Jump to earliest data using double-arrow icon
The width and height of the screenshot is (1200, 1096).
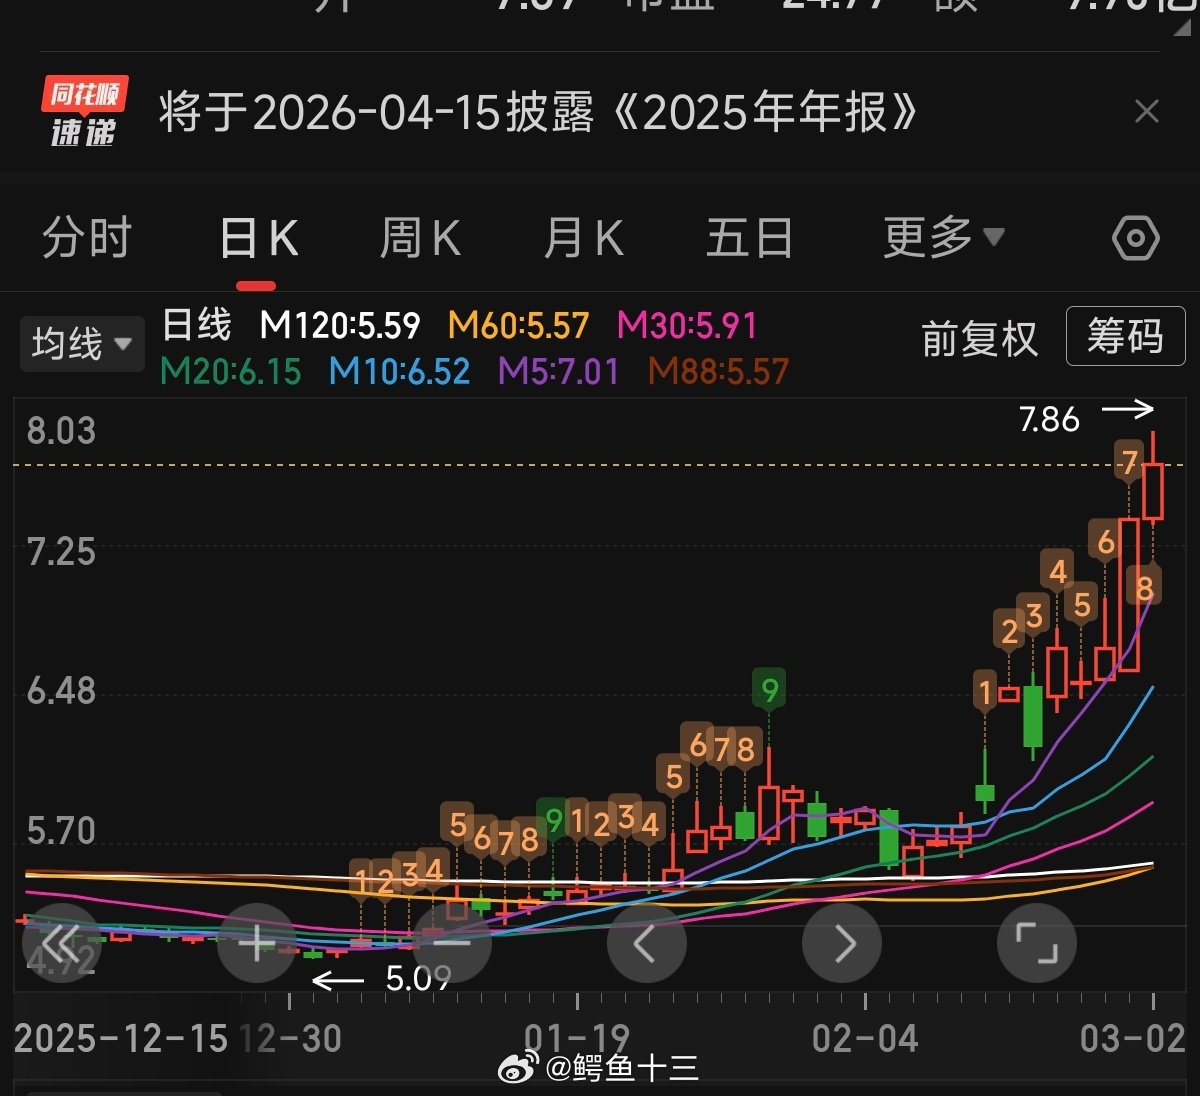click(62, 942)
